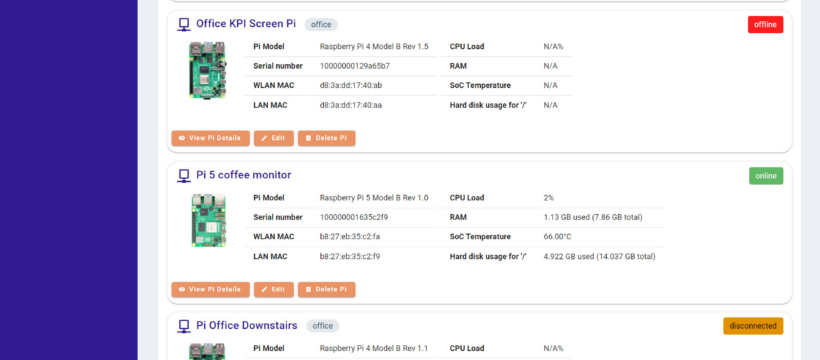Viewport: 820px width, 360px height.
Task: Click disk usage 4.922 GB used (14.037 GB total)
Action: [x=599, y=256]
